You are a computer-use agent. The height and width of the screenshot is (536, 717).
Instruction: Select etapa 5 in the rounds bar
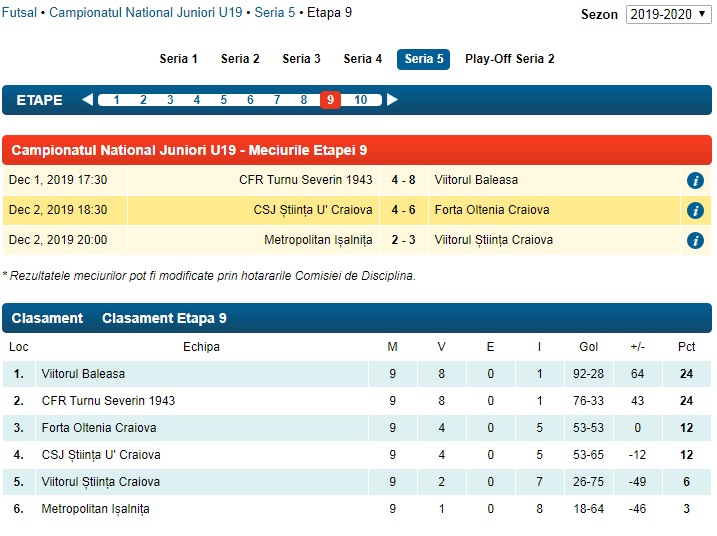point(223,100)
